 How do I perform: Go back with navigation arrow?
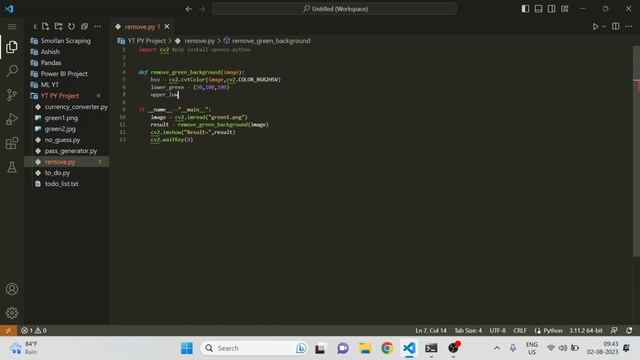tap(189, 9)
